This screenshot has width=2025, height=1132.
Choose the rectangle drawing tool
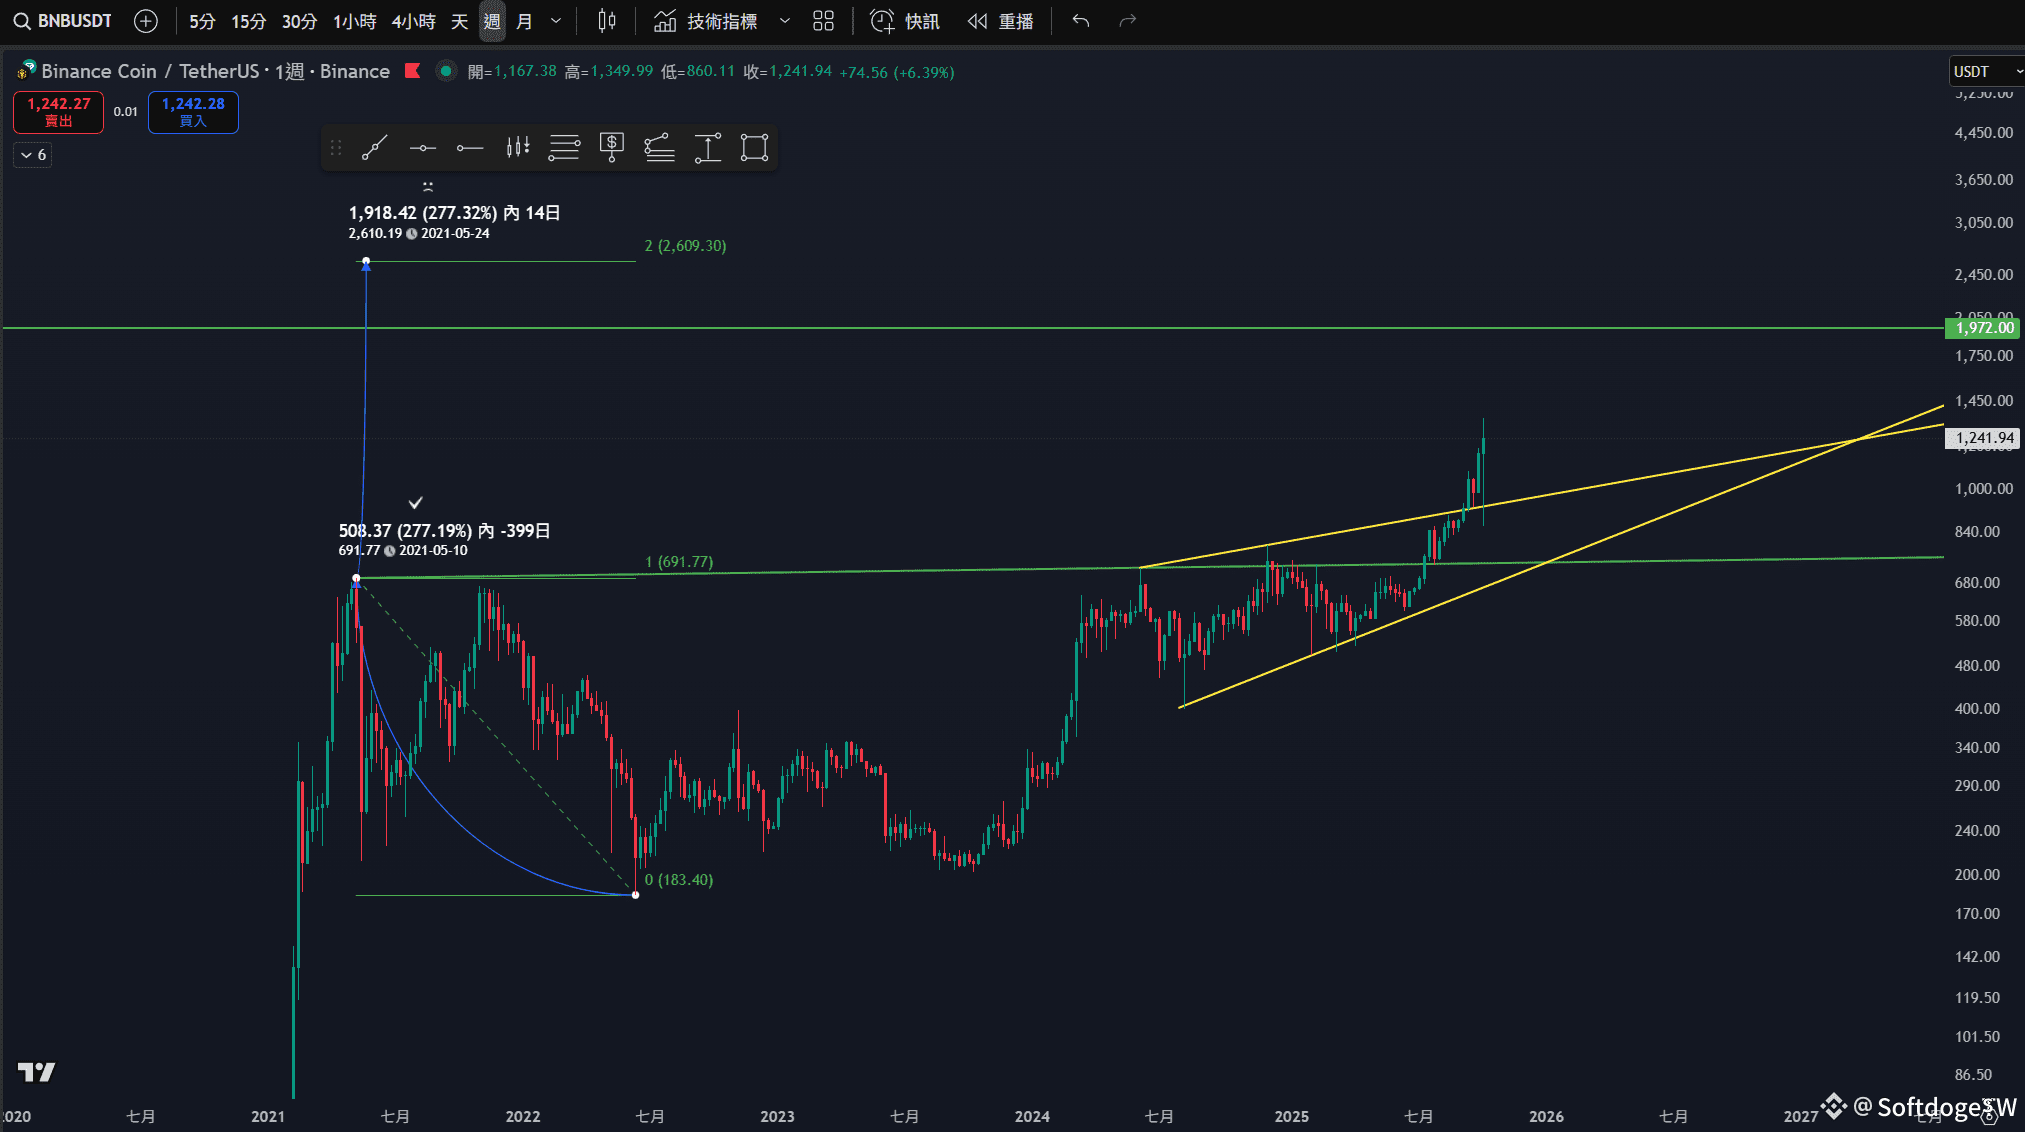(x=754, y=148)
